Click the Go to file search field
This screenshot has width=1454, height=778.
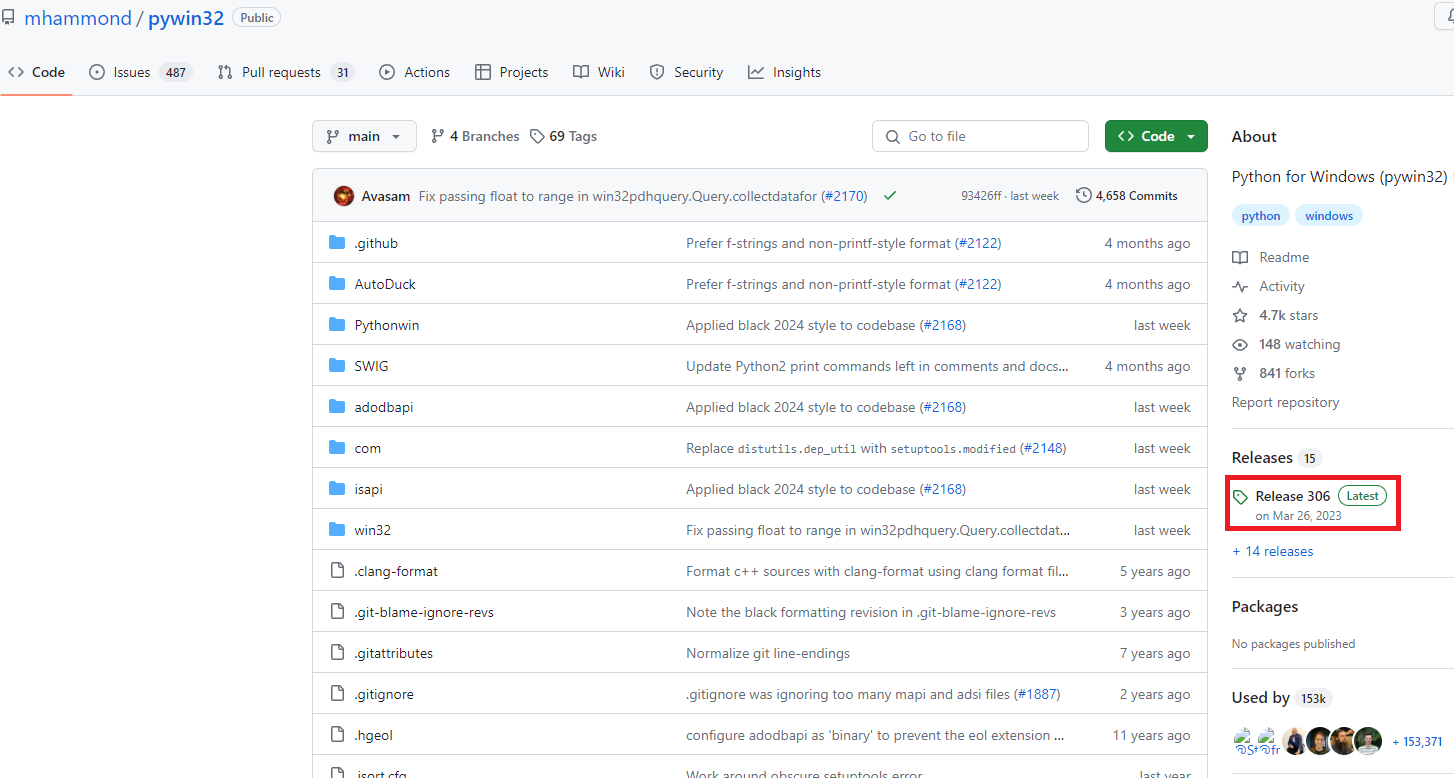(x=980, y=136)
